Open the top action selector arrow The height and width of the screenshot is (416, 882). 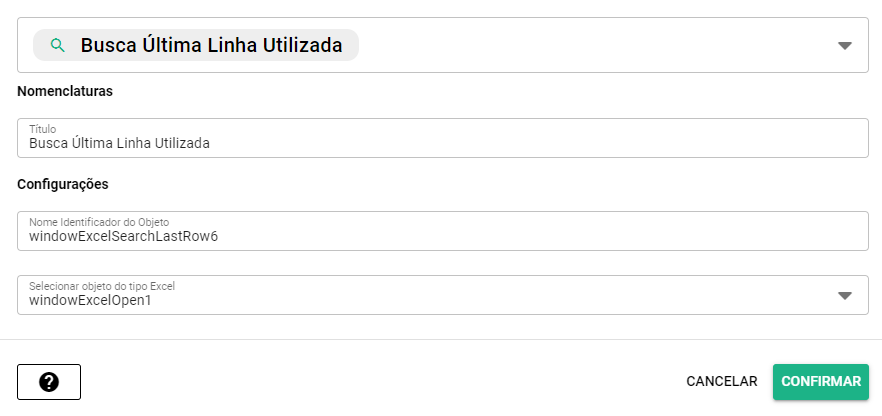(844, 46)
